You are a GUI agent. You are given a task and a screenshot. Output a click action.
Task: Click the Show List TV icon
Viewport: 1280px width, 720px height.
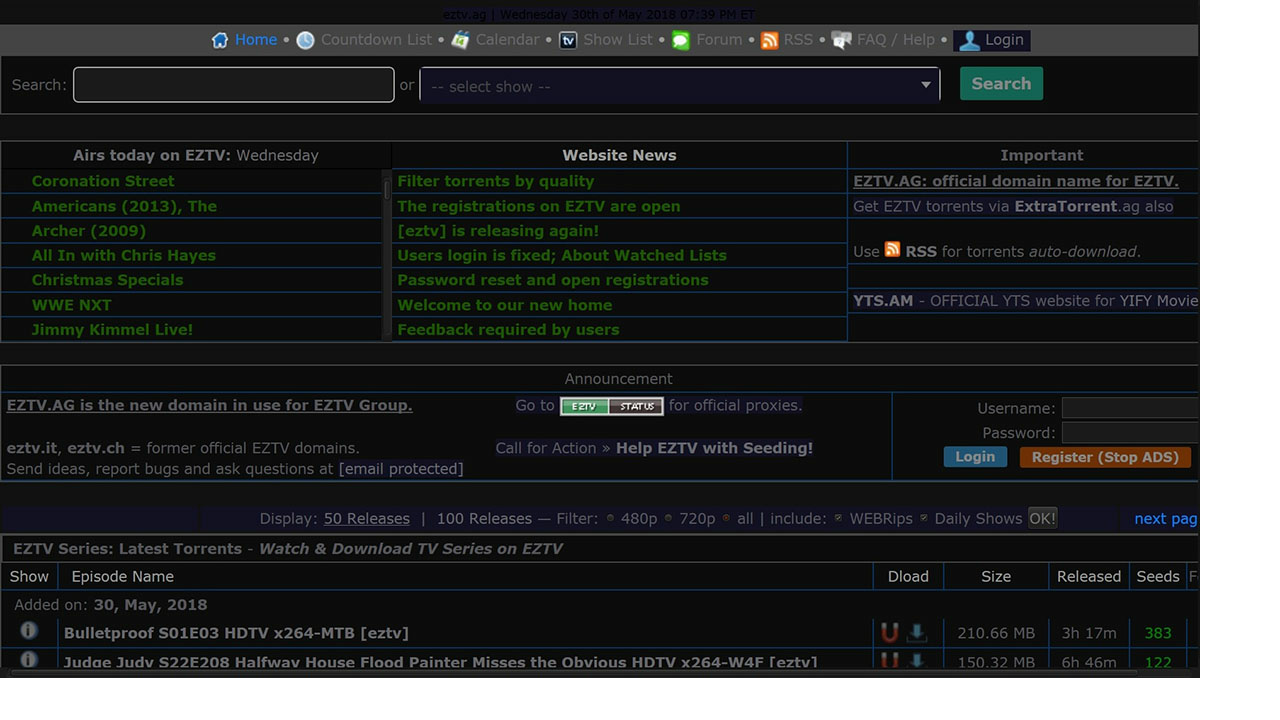pyautogui.click(x=568, y=40)
